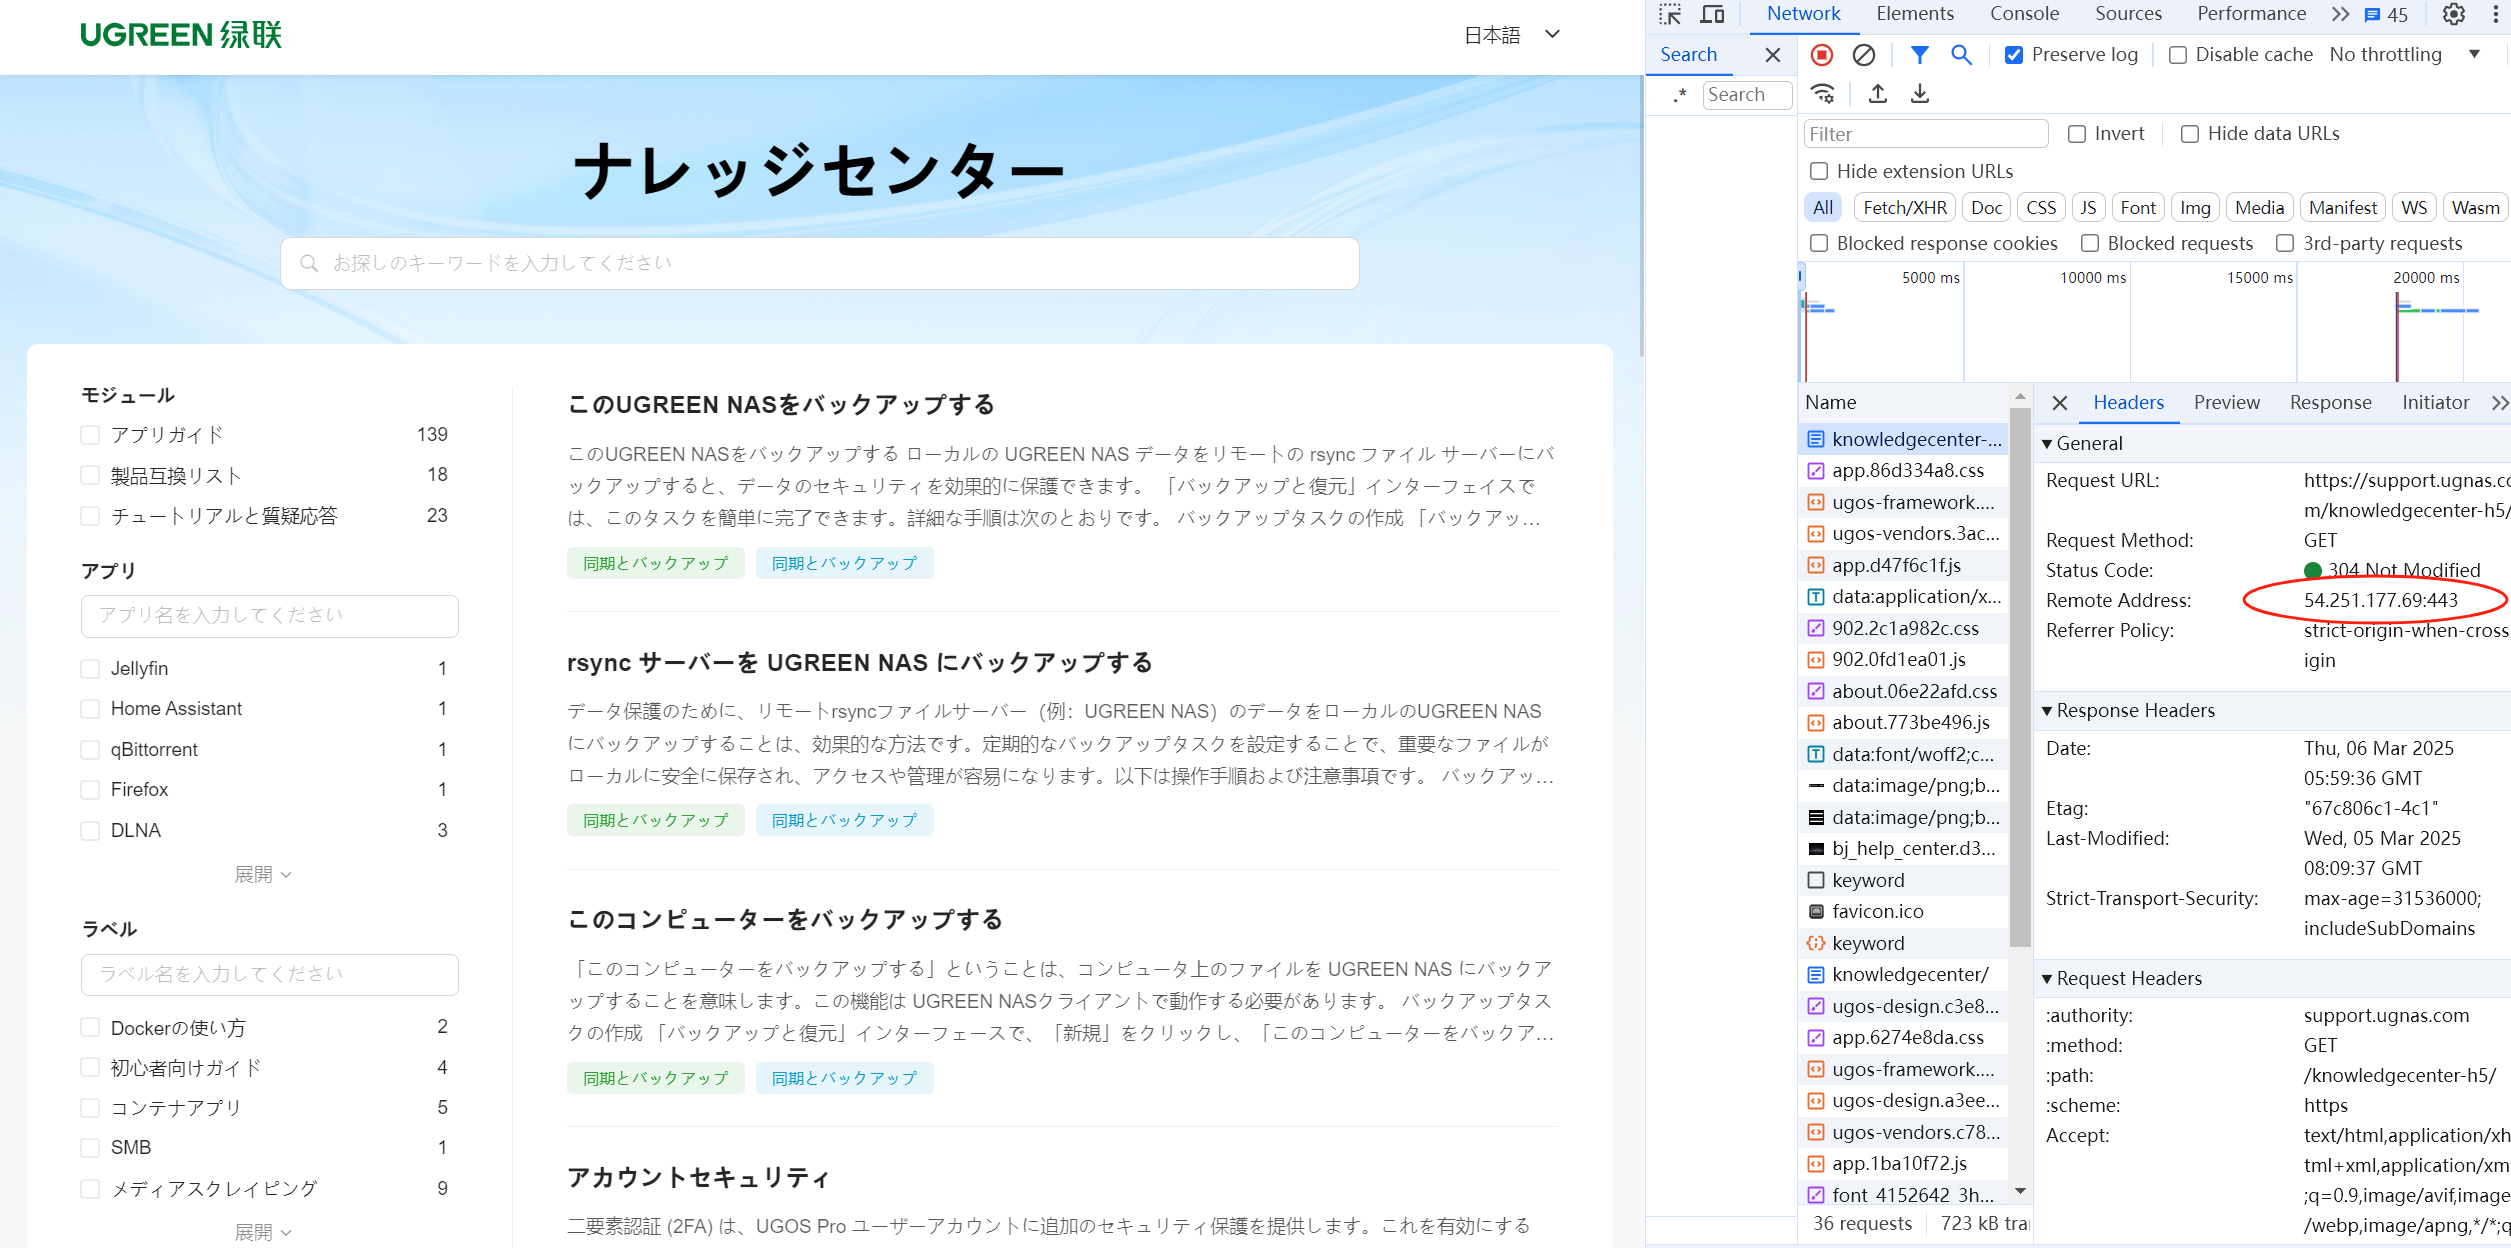The image size is (2511, 1248).
Task: Click the inspect element picker icon
Action: [x=1670, y=14]
